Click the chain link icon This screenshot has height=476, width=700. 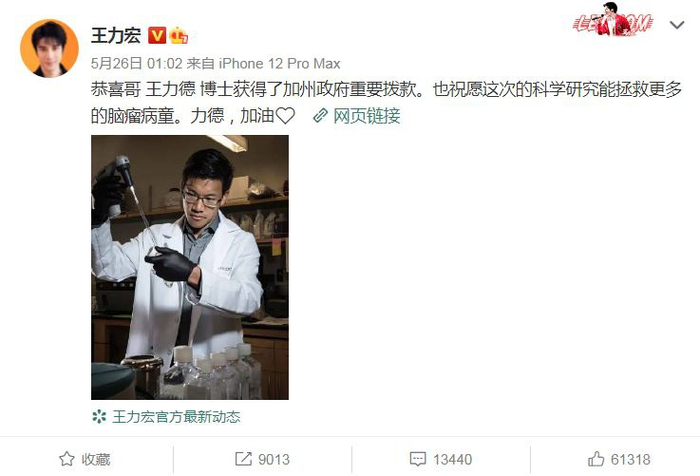click(321, 116)
